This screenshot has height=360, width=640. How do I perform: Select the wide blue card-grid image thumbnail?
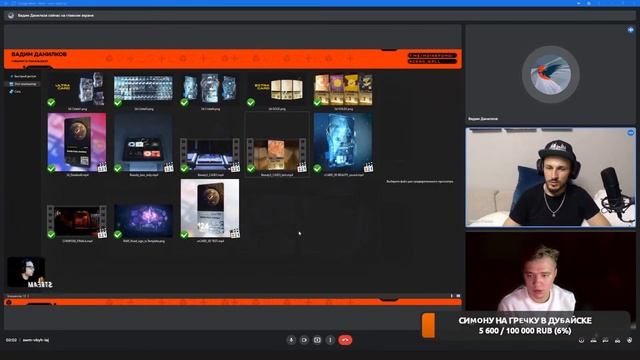(143, 89)
